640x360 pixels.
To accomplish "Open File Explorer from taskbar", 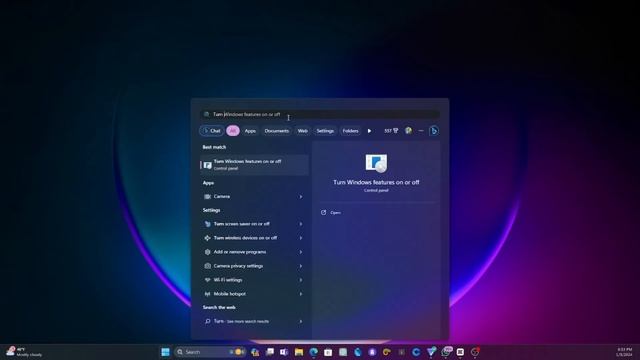I will [299, 352].
